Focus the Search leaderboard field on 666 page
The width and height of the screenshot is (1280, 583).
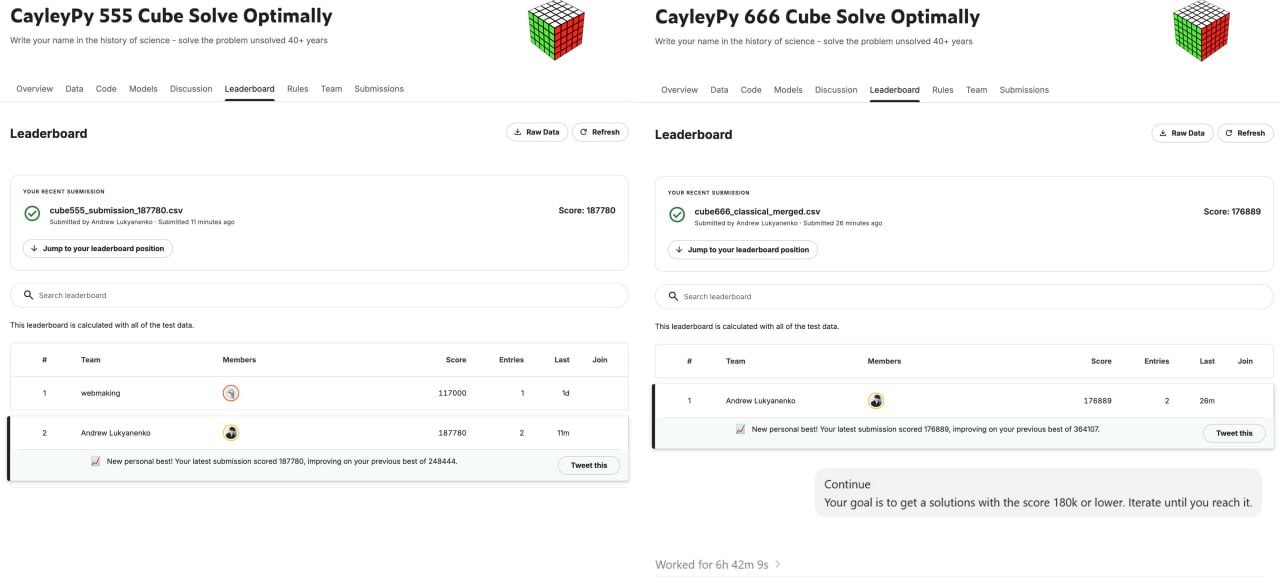coord(964,296)
